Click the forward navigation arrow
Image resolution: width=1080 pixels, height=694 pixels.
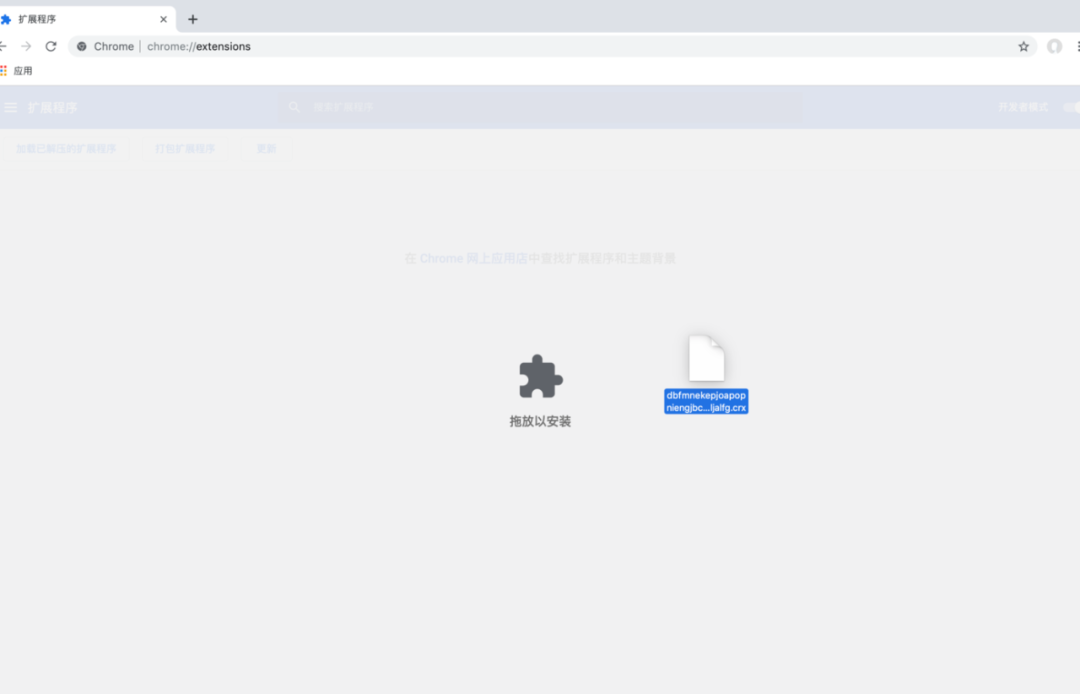pyautogui.click(x=26, y=46)
